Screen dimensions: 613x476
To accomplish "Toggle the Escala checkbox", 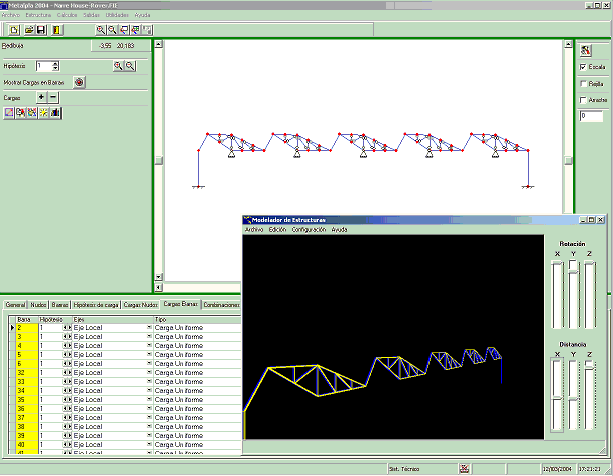I will point(584,67).
